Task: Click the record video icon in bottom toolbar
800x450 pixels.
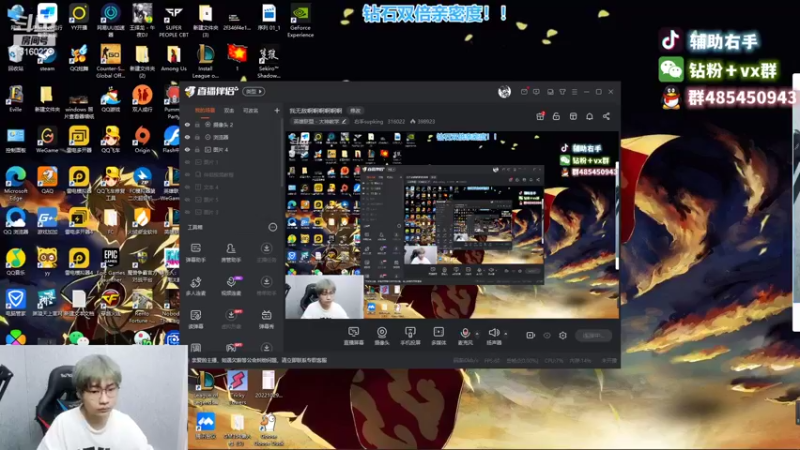Action: coord(531,335)
